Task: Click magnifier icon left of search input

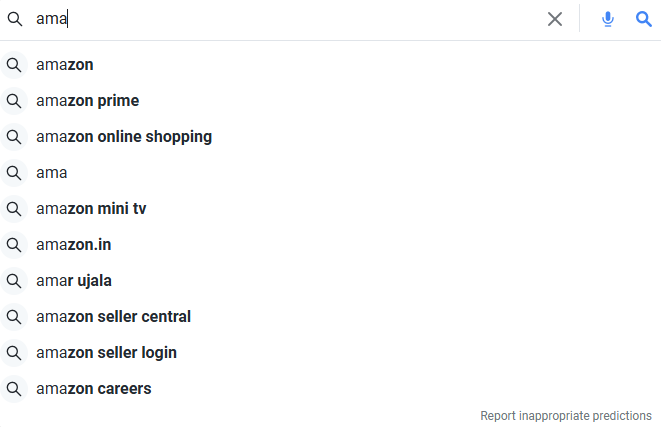Action: pyautogui.click(x=15, y=19)
